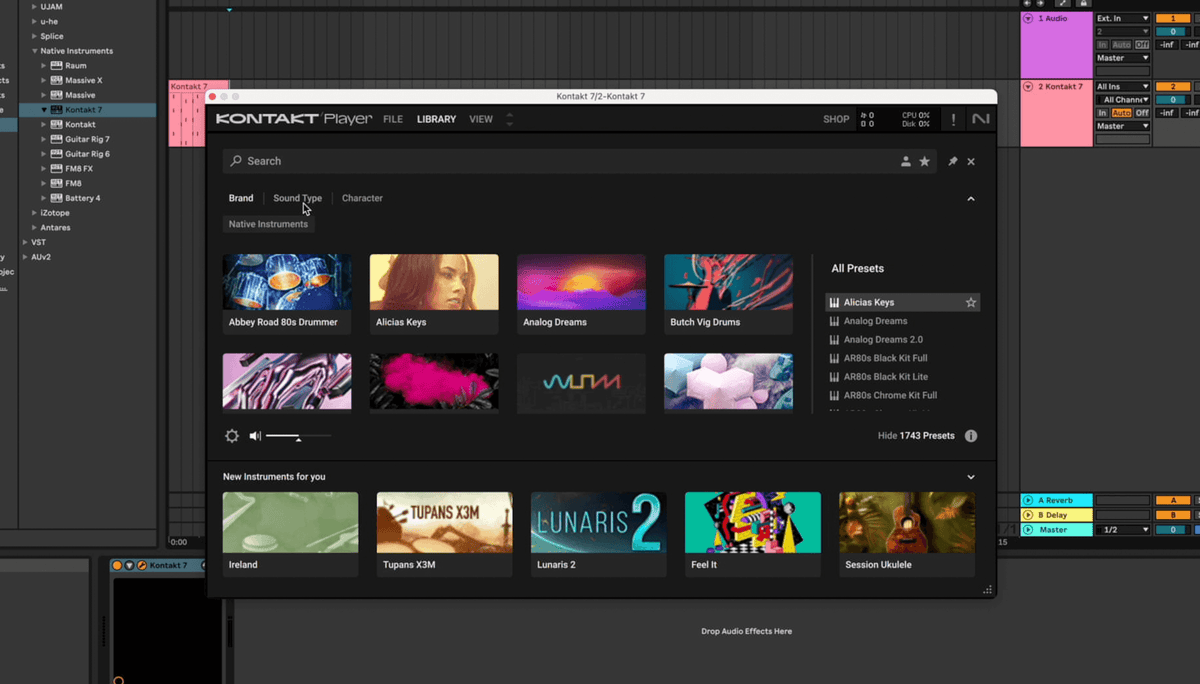The width and height of the screenshot is (1200, 684).
Task: Toggle the B Delay track activator B
Action: pos(1173,515)
